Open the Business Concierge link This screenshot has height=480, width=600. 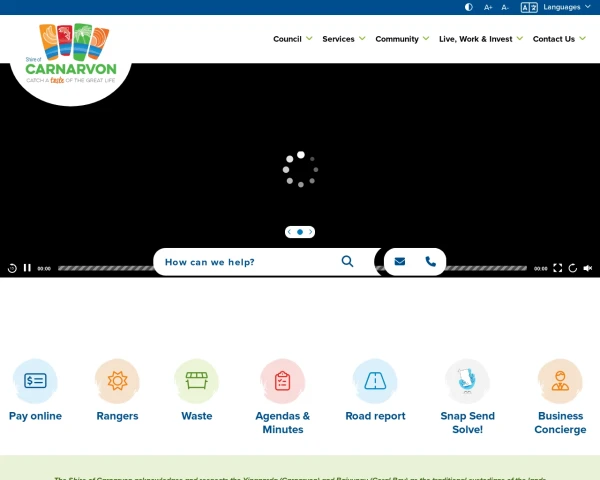[x=560, y=423]
